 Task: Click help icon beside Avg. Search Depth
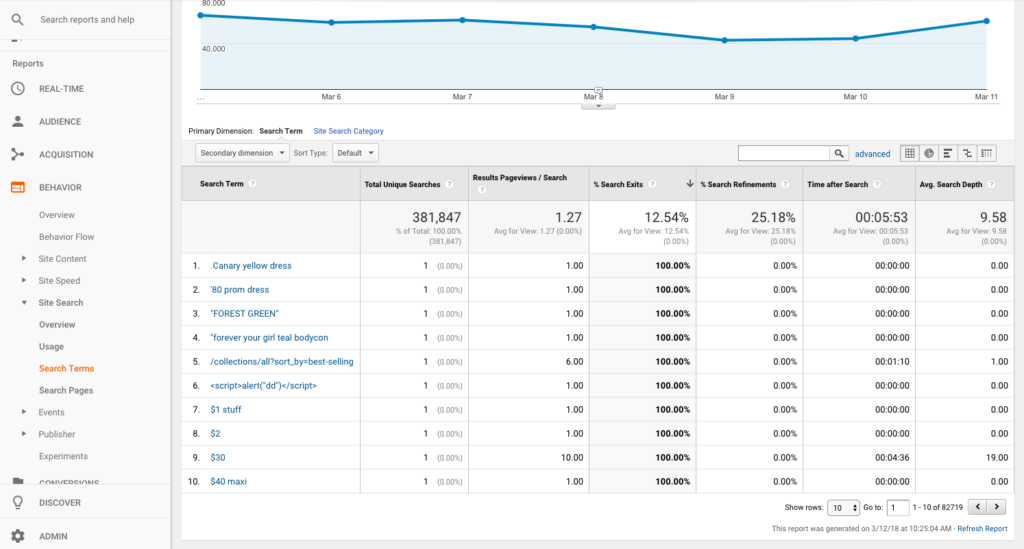tap(991, 184)
